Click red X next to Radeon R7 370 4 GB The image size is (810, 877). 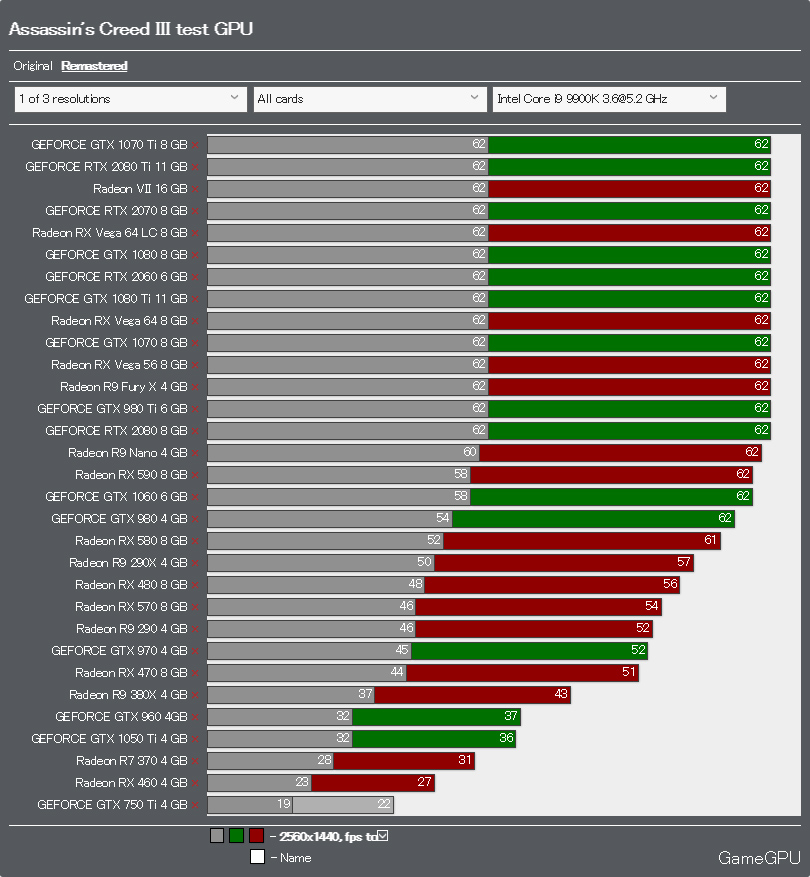point(195,761)
